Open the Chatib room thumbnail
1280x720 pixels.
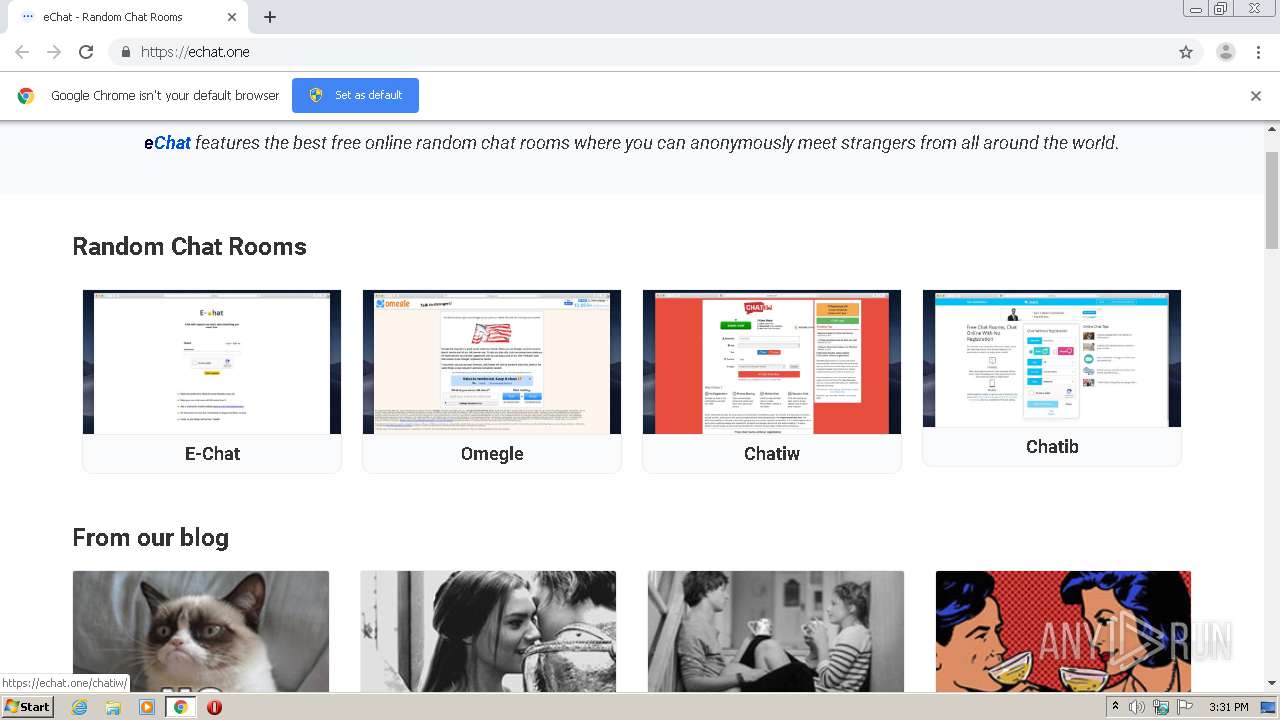tap(1052, 358)
